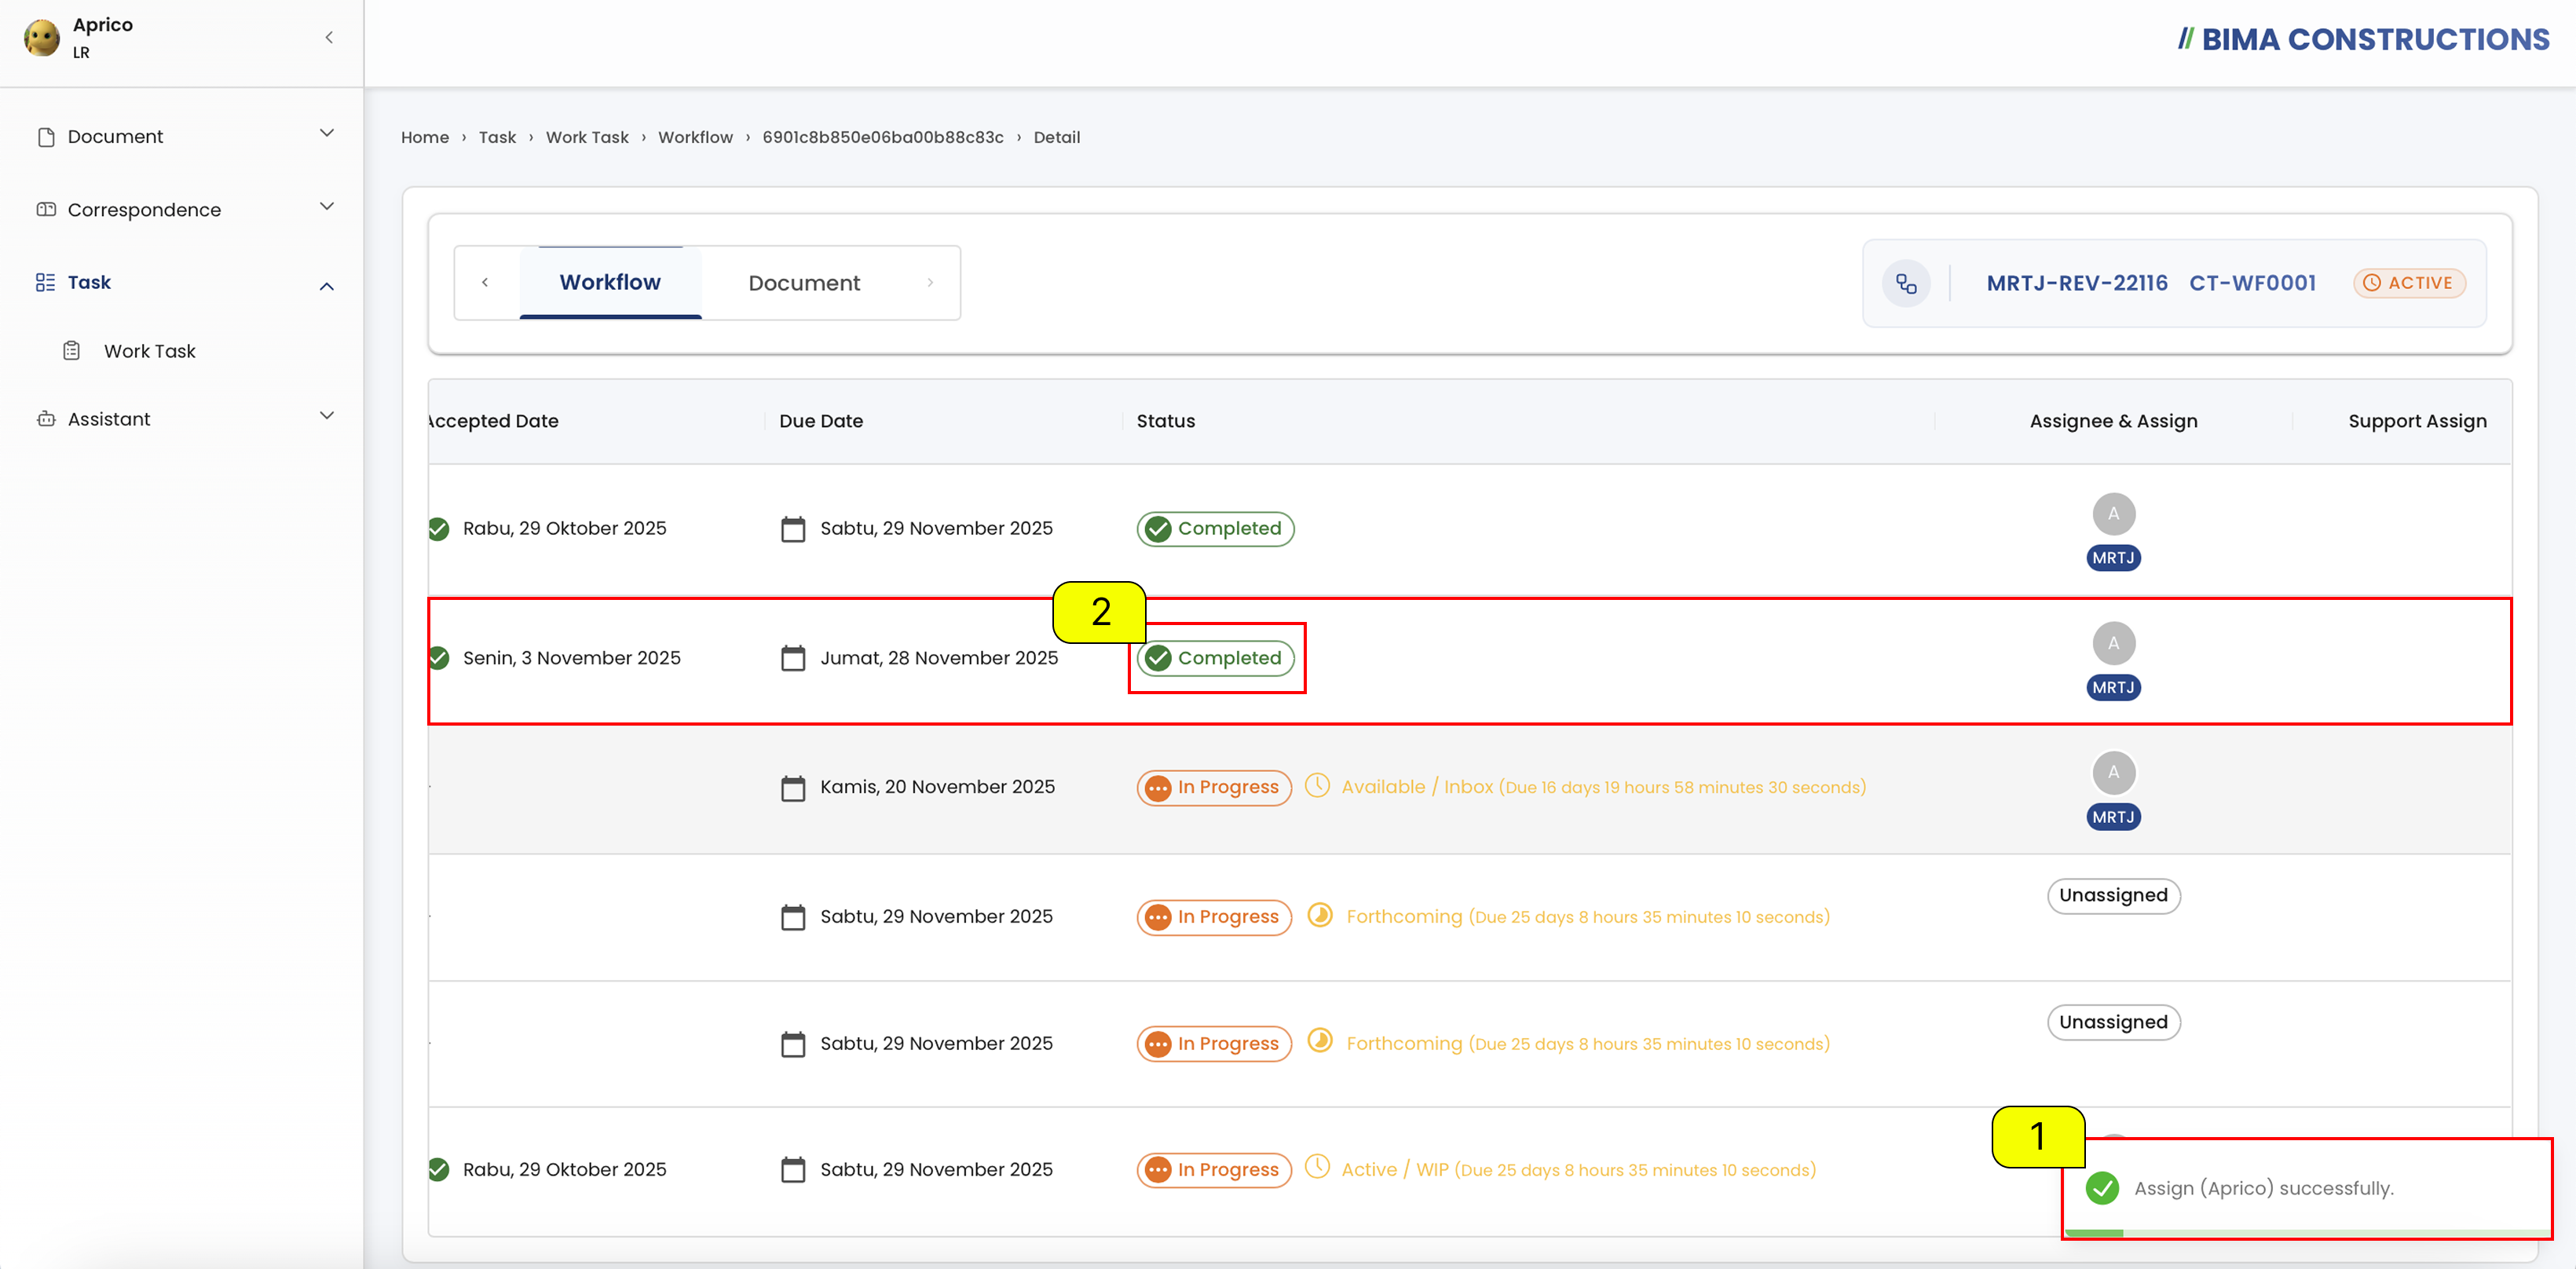
Task: Click the Assign (Aprico) successfully notification
Action: click(2307, 1188)
